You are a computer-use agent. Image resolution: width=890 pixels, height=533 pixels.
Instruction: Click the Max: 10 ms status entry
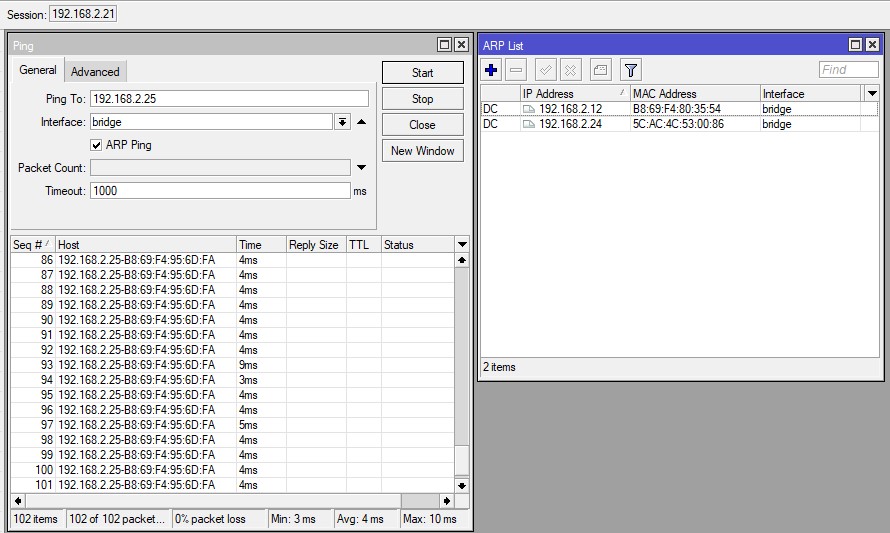click(x=435, y=519)
